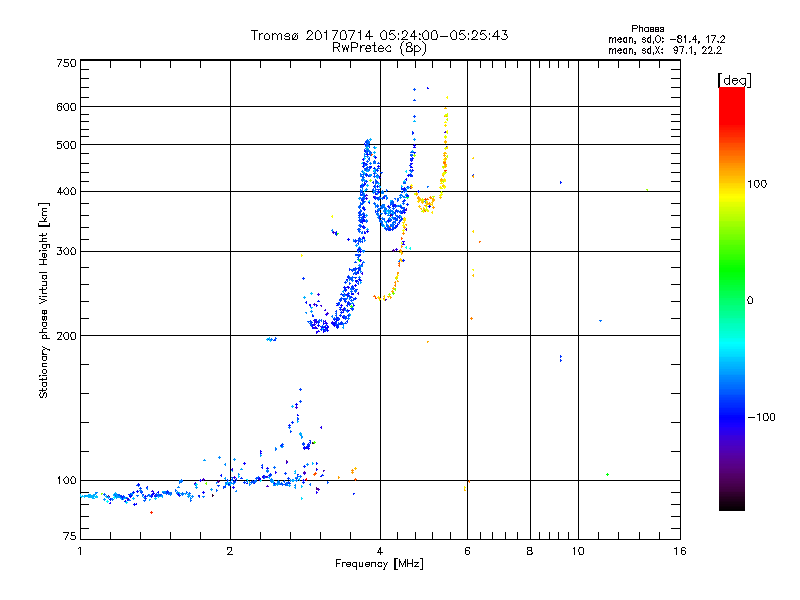Click the x-axis tick label '4'
The height and width of the screenshot is (600, 800).
(380, 551)
